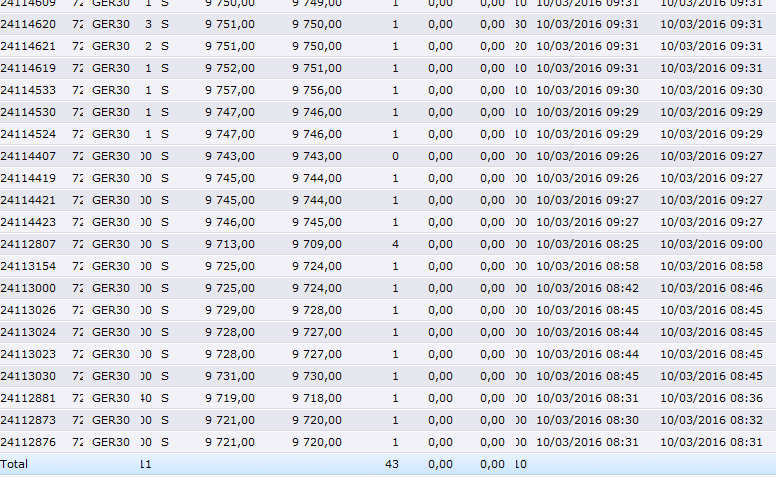The height and width of the screenshot is (477, 776).
Task: Click the price 9 729,00 in row 24113026
Action: coord(230,310)
